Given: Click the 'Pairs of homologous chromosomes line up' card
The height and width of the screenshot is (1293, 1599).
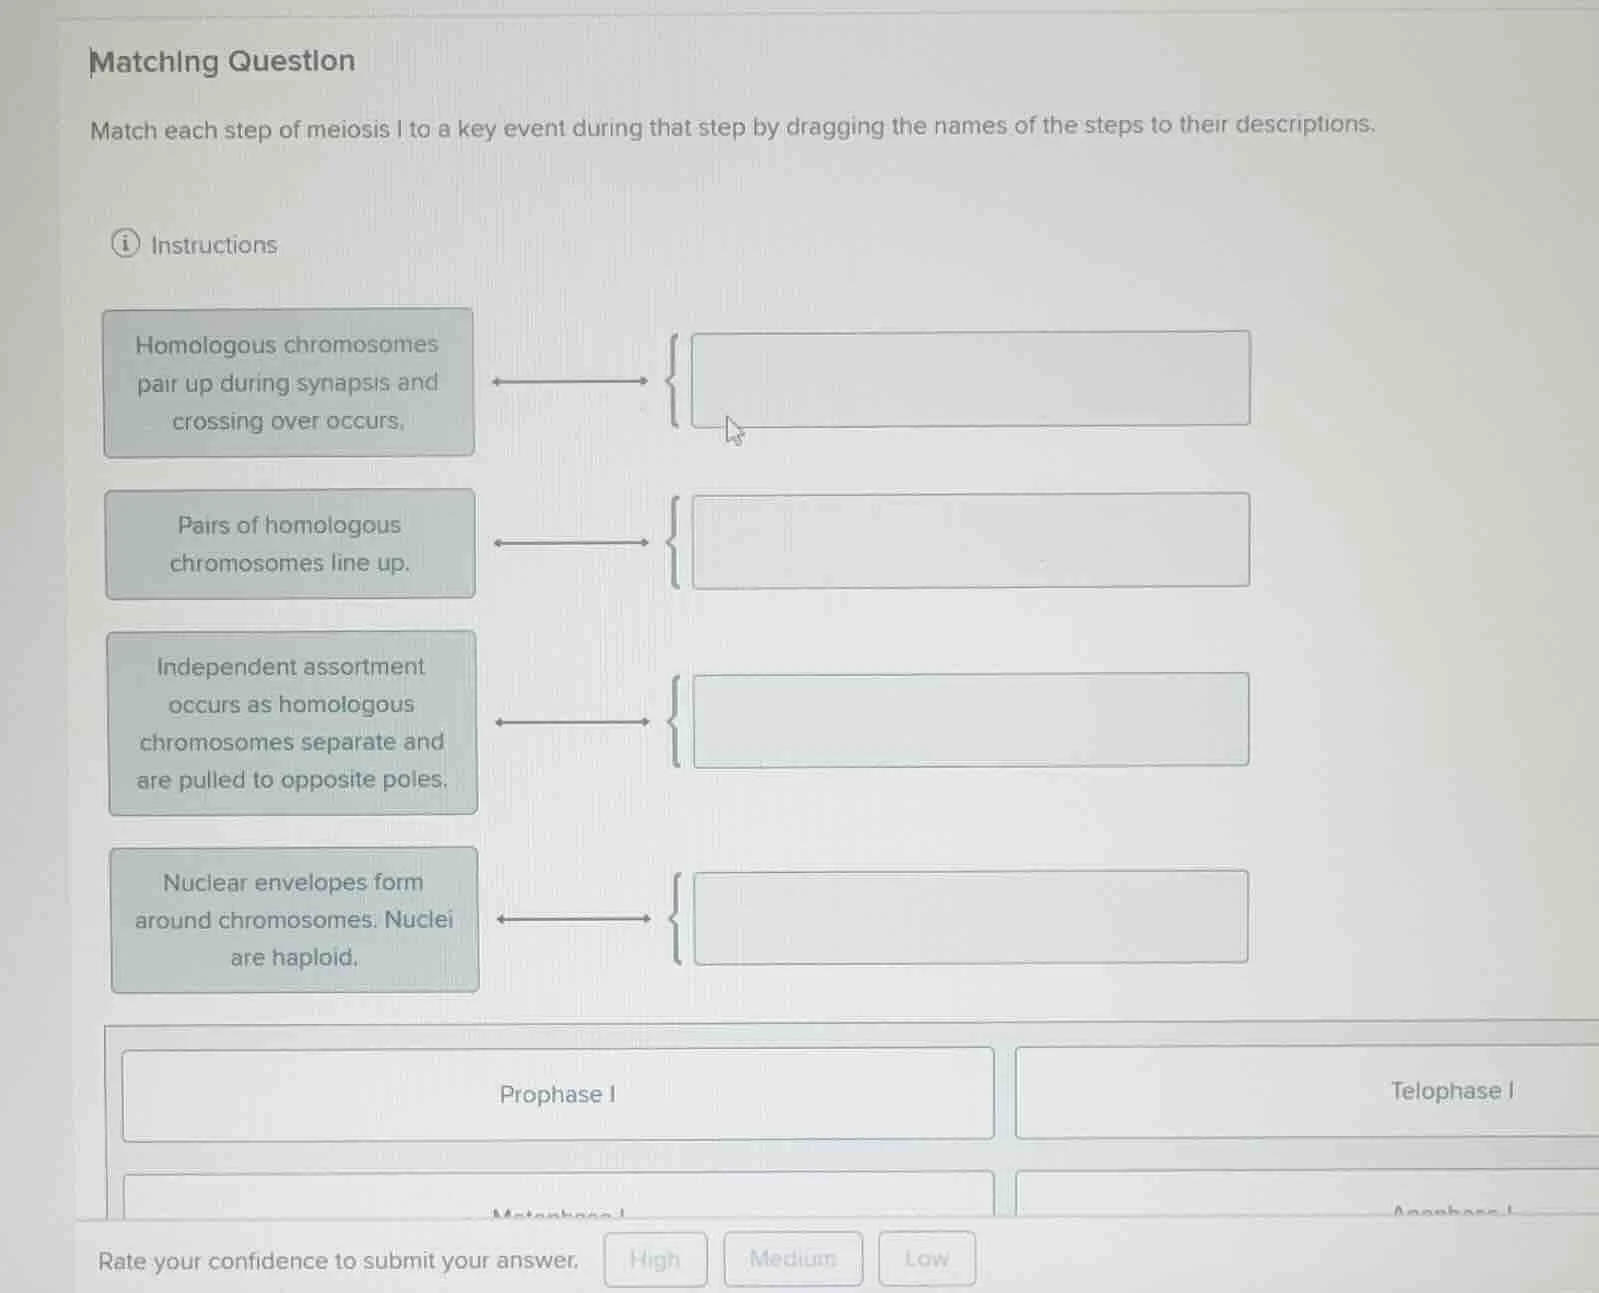Looking at the screenshot, I should pos(289,544).
